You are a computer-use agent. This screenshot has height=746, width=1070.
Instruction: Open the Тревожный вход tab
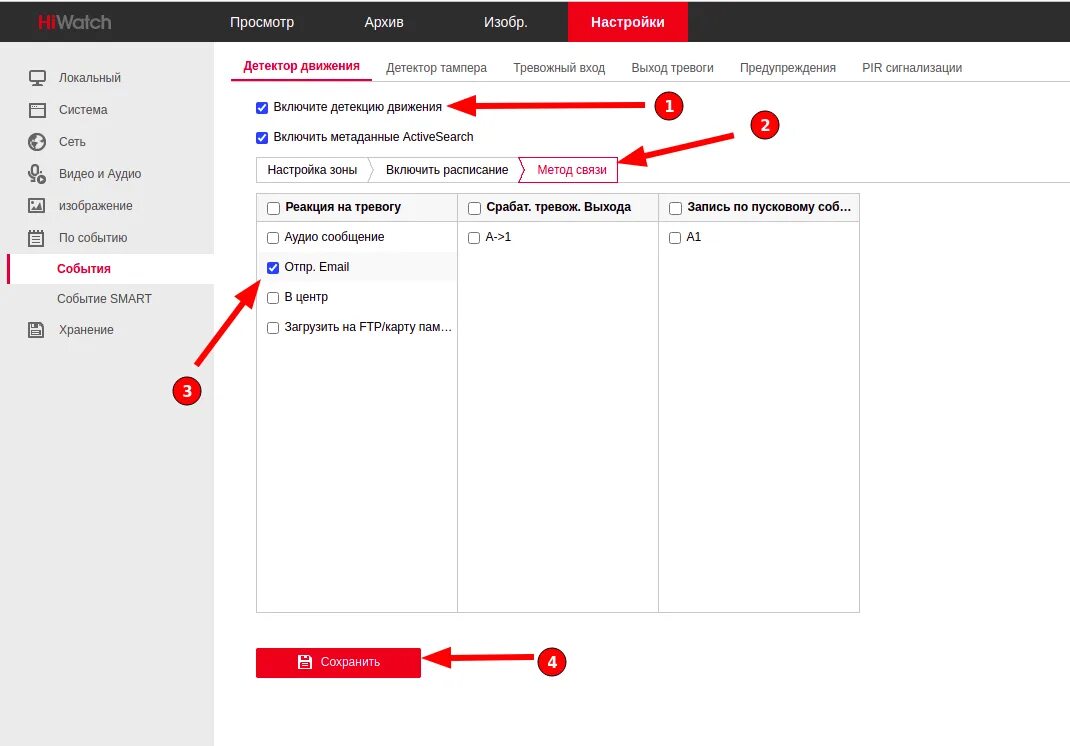pos(559,68)
